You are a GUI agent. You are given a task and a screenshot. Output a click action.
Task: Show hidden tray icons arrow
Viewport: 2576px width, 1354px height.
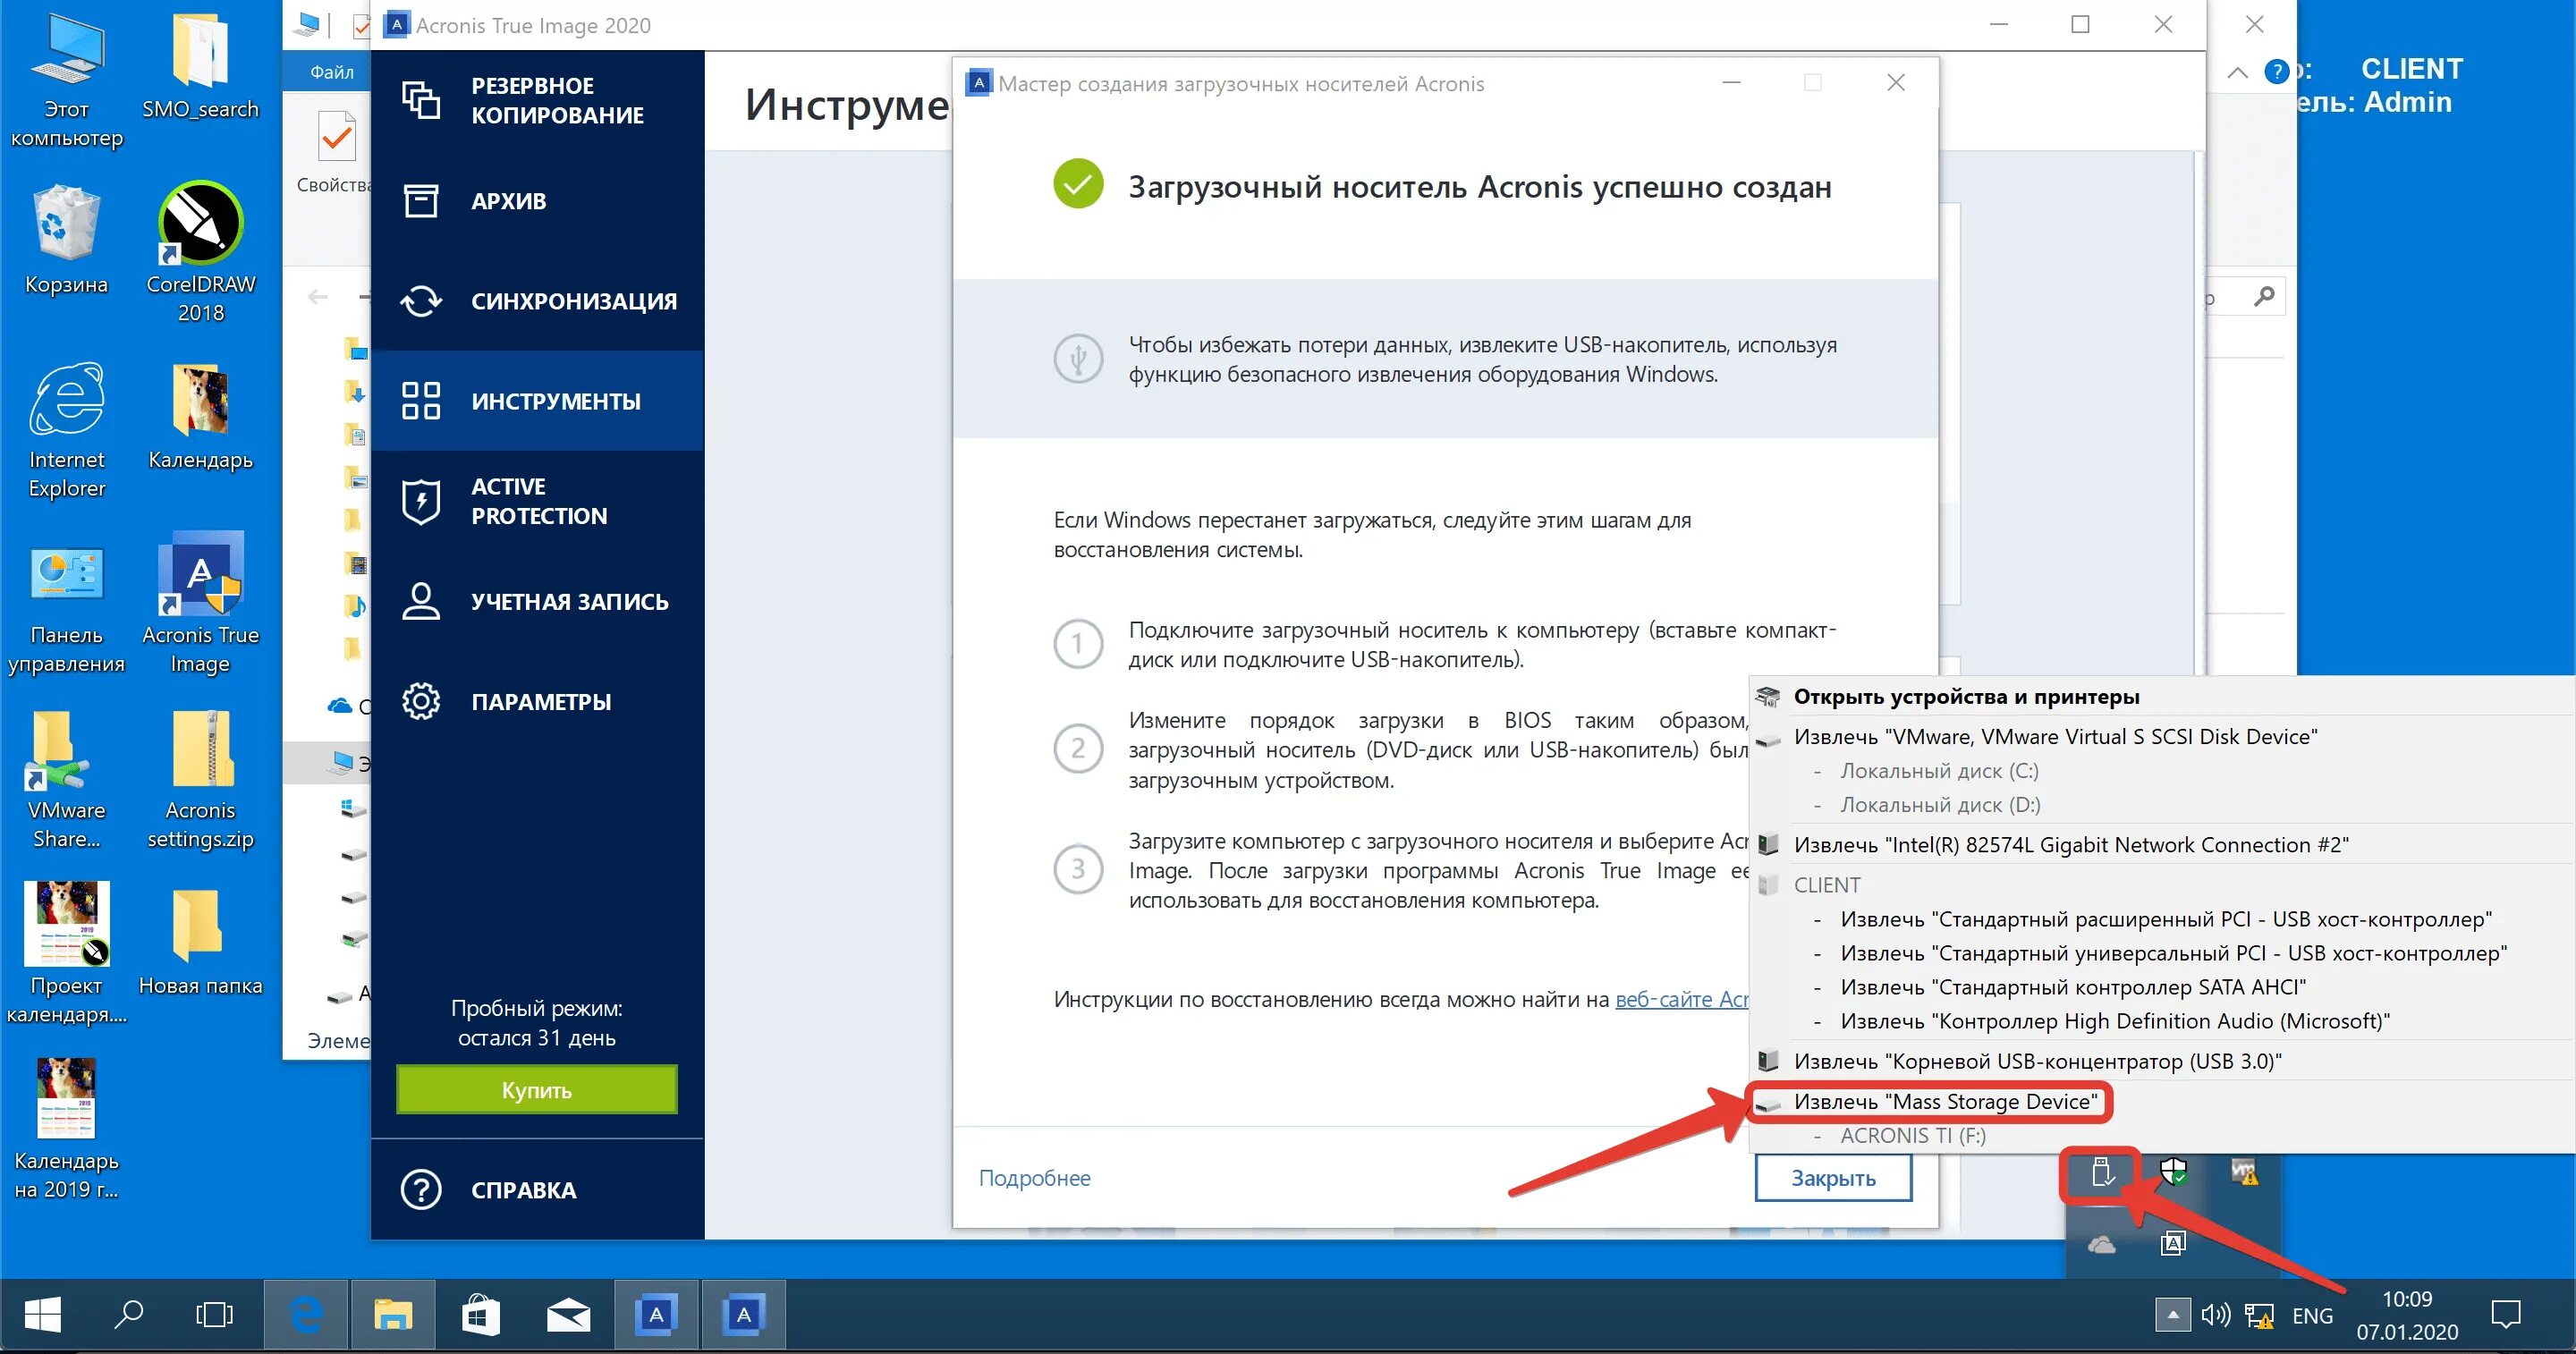click(2172, 1314)
